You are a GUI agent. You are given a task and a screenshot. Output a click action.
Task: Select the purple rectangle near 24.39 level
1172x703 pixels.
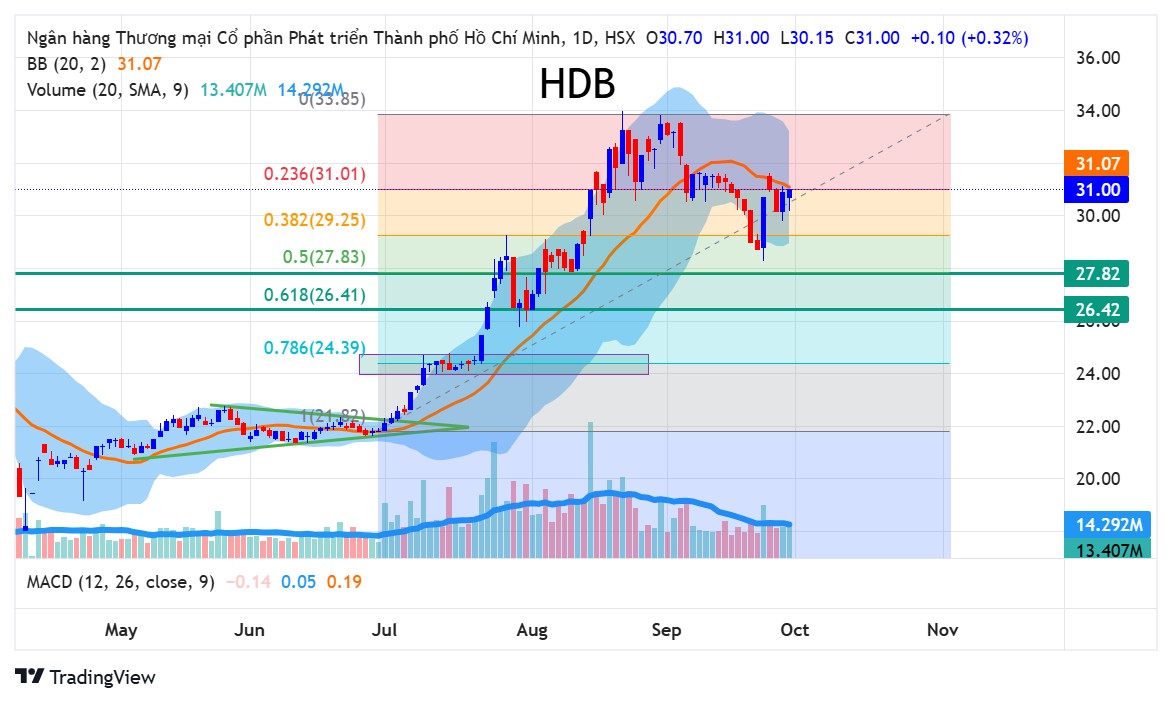click(x=504, y=364)
